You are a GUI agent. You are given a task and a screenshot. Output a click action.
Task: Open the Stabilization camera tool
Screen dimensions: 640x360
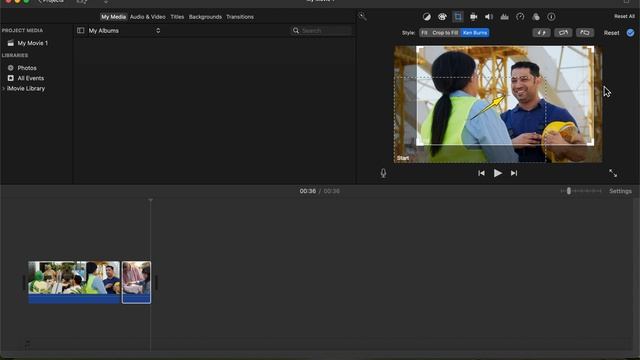point(473,17)
